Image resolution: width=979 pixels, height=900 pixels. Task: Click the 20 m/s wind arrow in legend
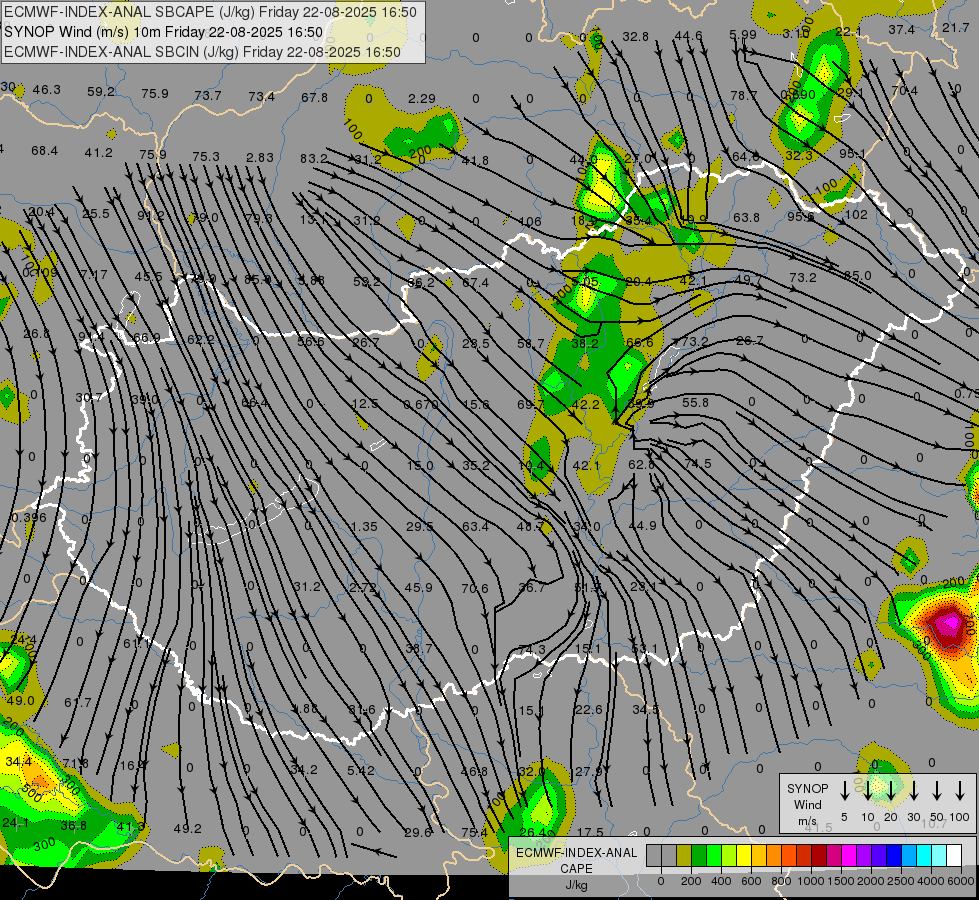[891, 791]
